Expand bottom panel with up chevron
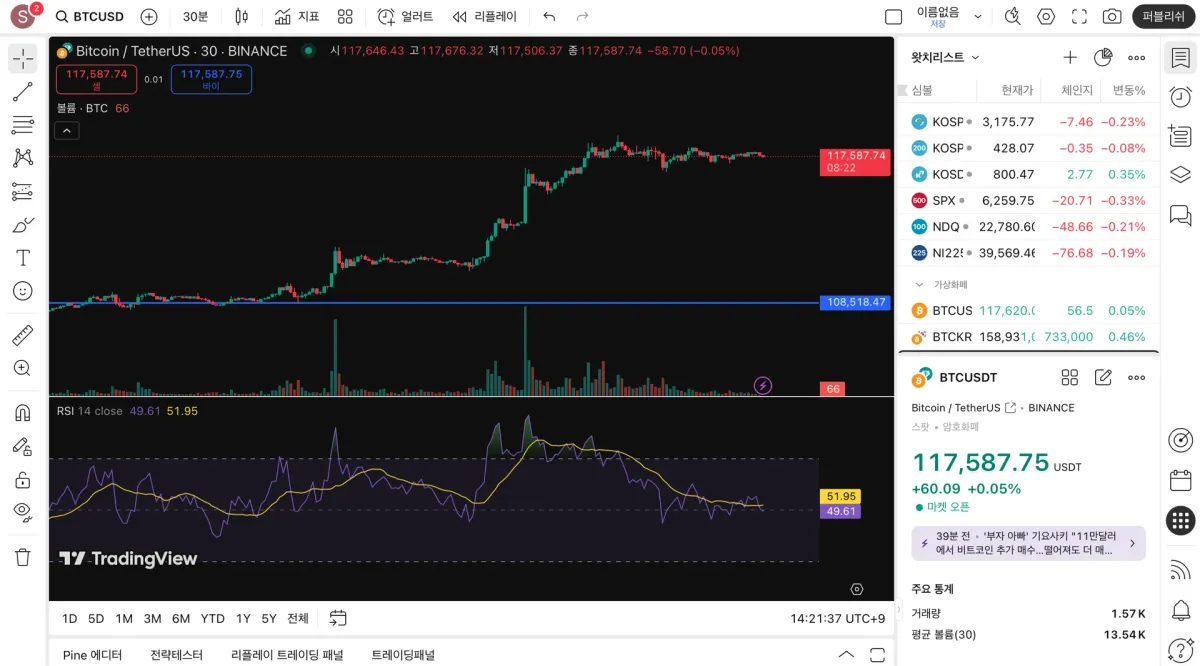Image resolution: width=1200 pixels, height=666 pixels. coord(846,655)
